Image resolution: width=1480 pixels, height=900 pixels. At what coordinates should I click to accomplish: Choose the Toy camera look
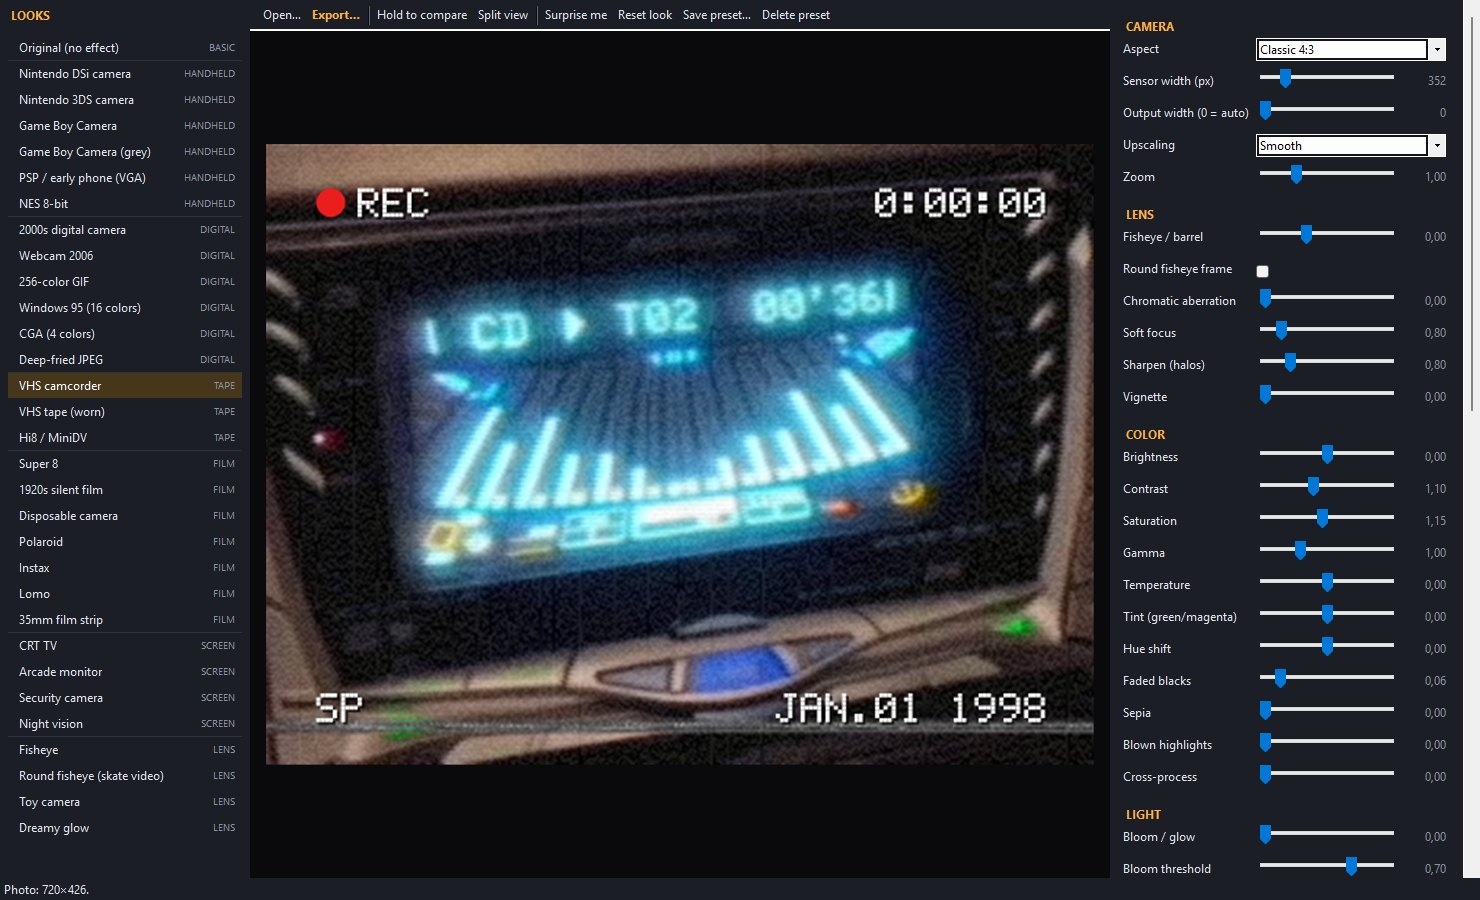[125, 802]
